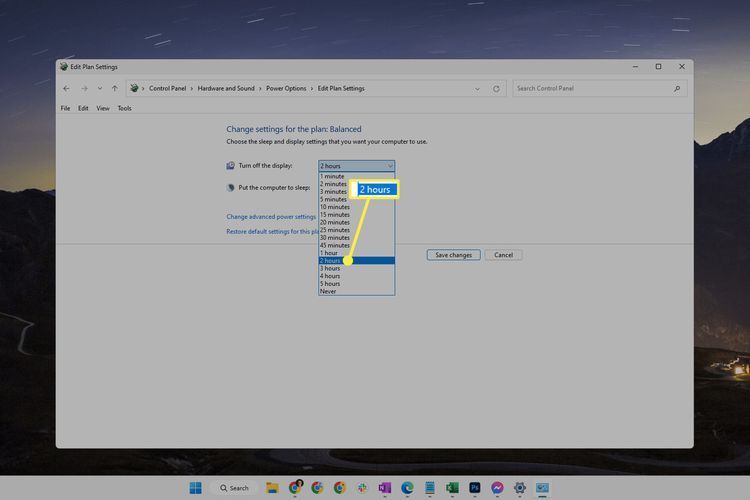Open Microsoft Edge from the taskbar
The height and width of the screenshot is (500, 750).
coord(407,488)
